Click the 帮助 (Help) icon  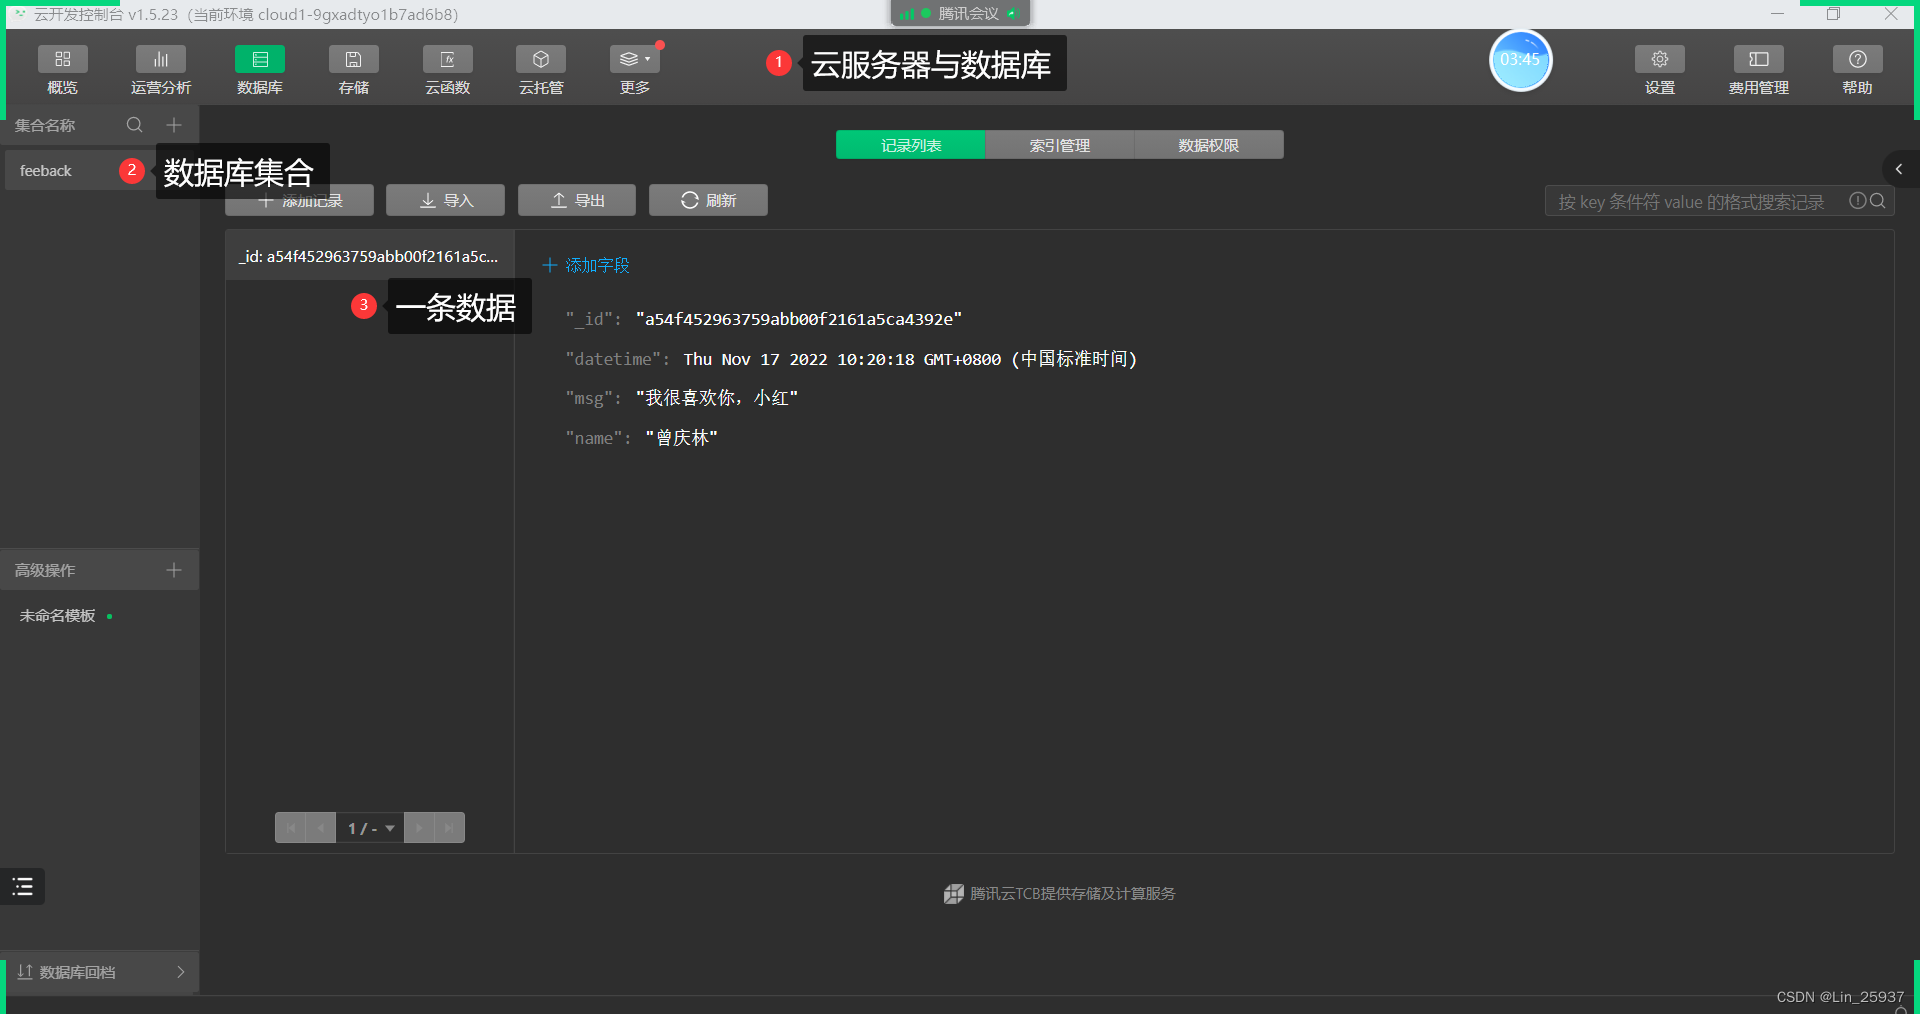click(1856, 68)
